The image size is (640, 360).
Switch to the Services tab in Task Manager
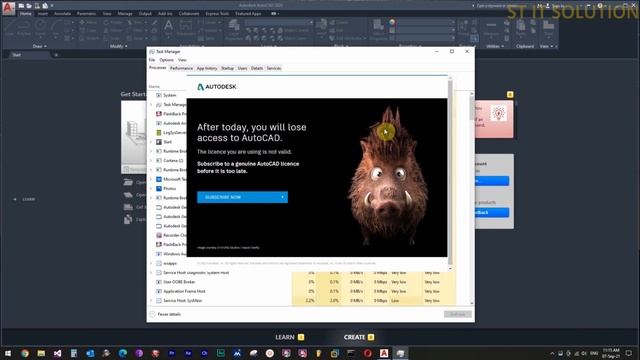click(x=274, y=68)
